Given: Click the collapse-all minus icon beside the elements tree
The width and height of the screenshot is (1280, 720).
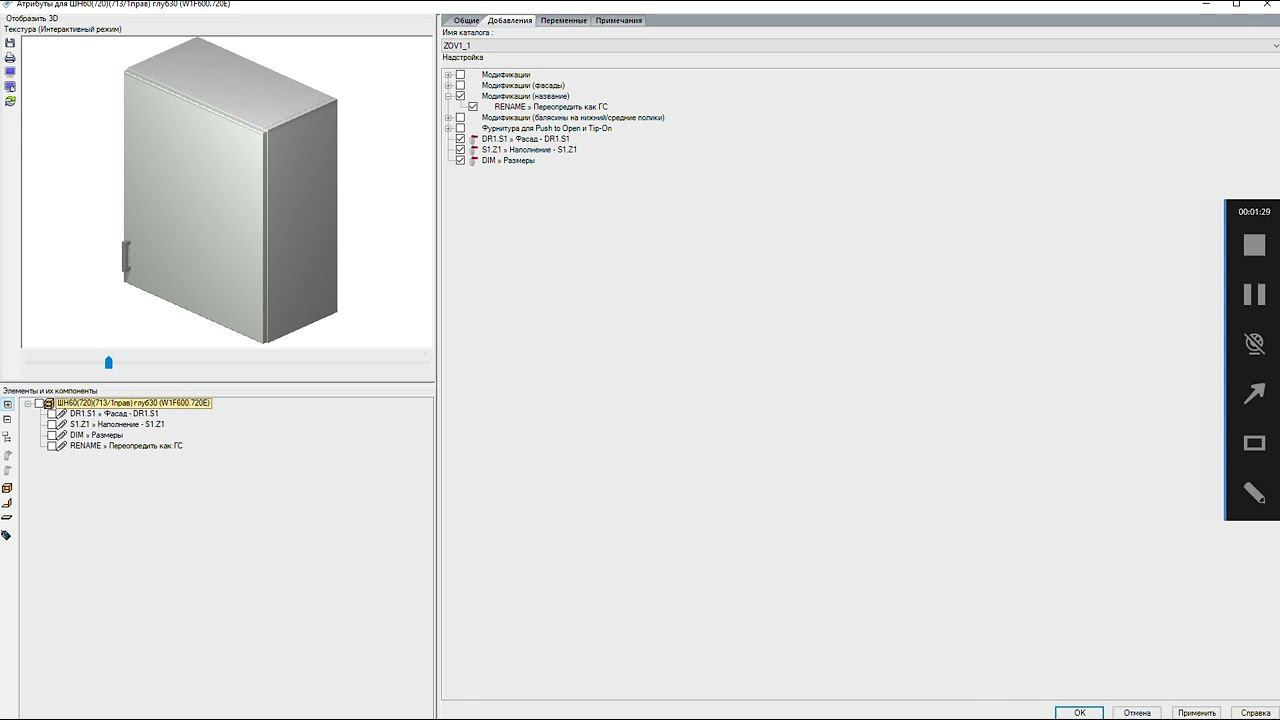Looking at the screenshot, I should (7, 420).
